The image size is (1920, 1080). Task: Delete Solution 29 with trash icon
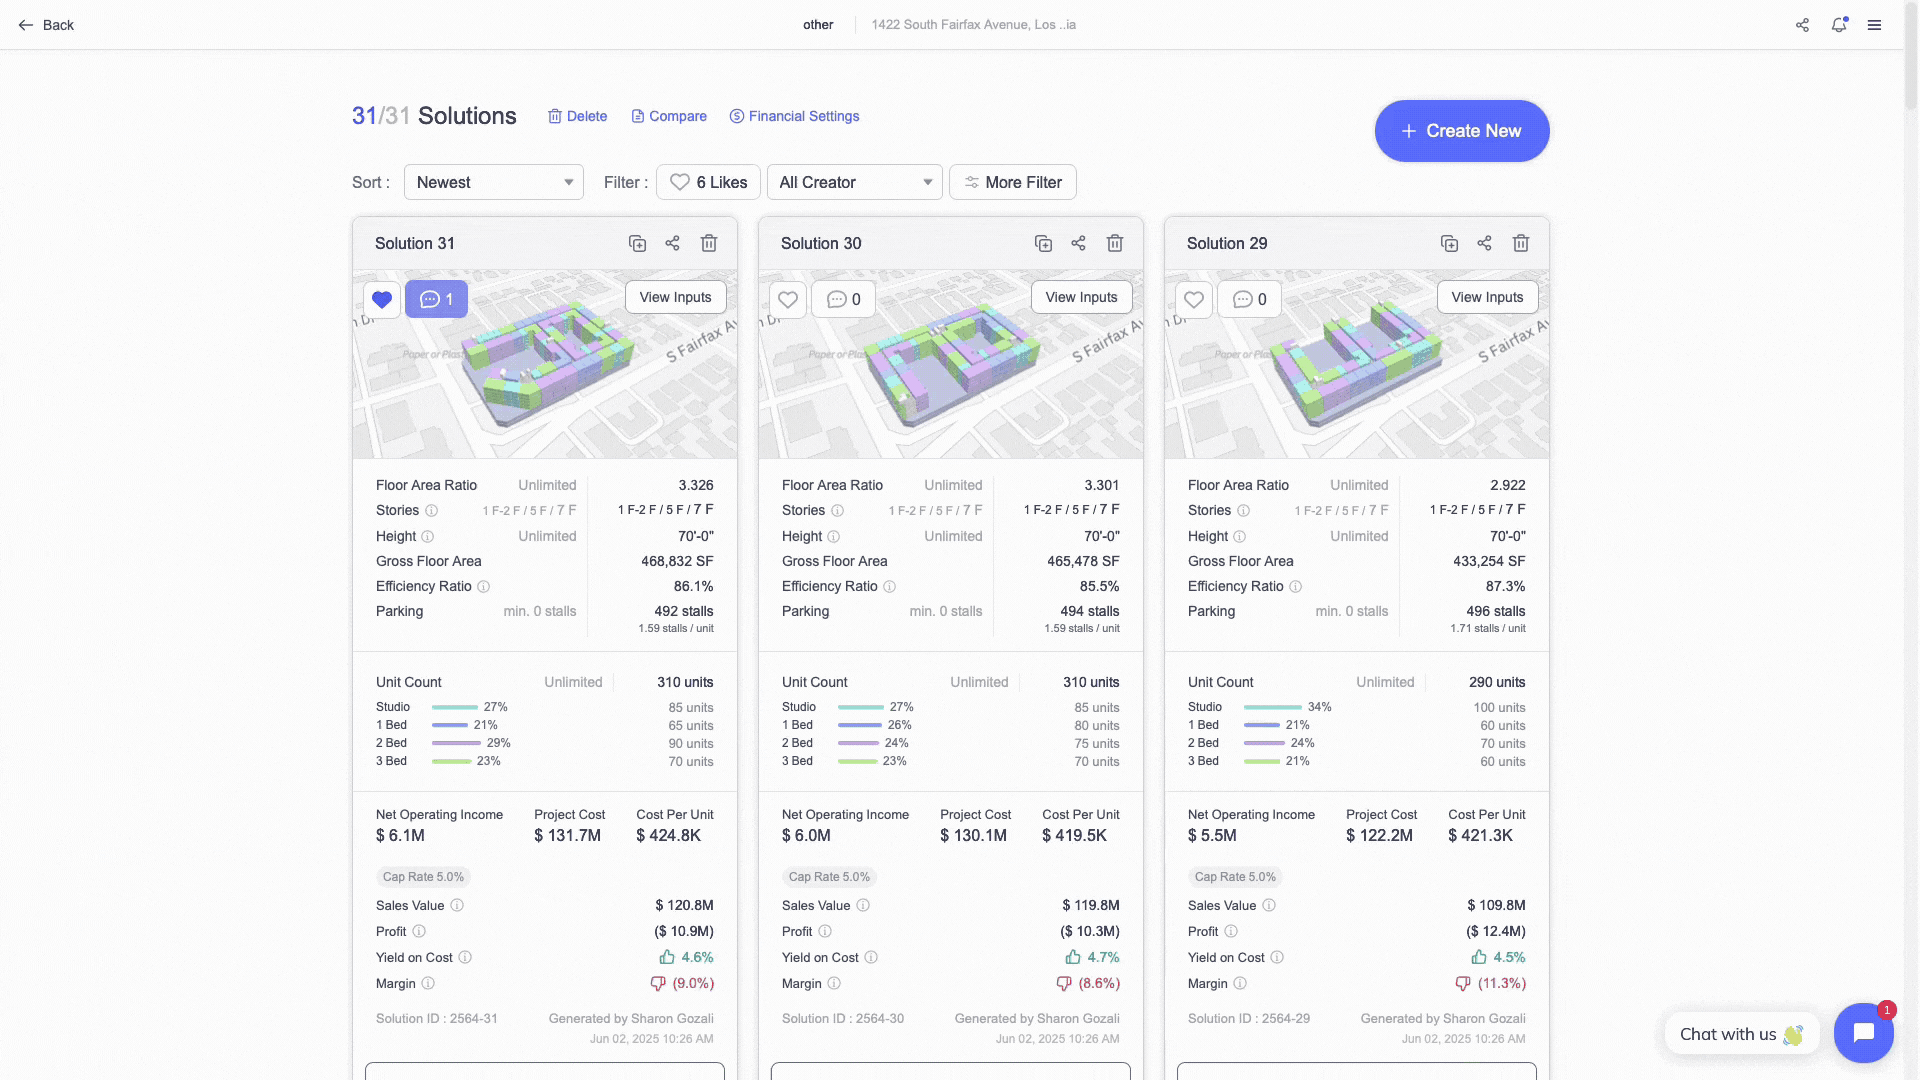(x=1520, y=243)
